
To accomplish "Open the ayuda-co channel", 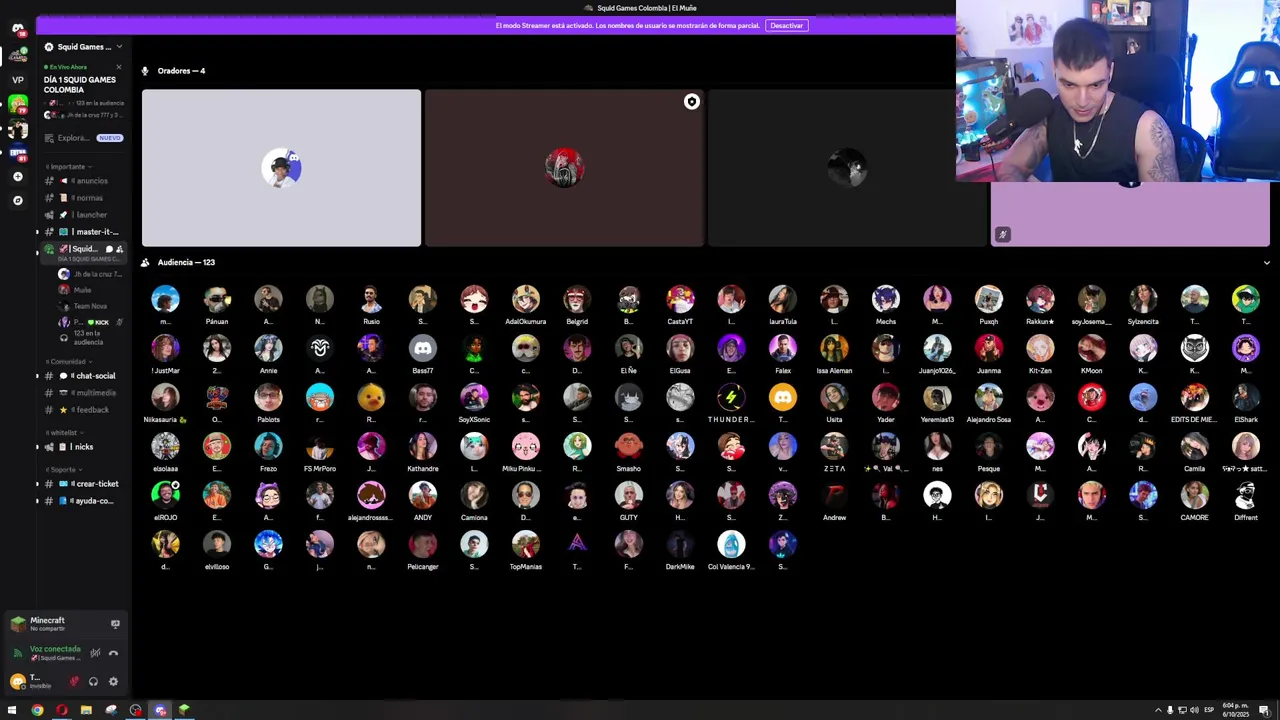I will (83, 501).
